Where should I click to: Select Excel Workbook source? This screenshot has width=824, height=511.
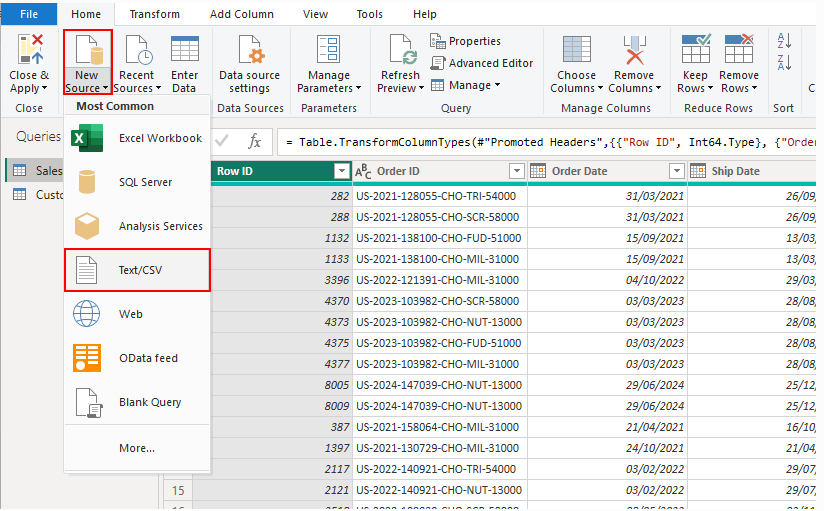(x=137, y=138)
